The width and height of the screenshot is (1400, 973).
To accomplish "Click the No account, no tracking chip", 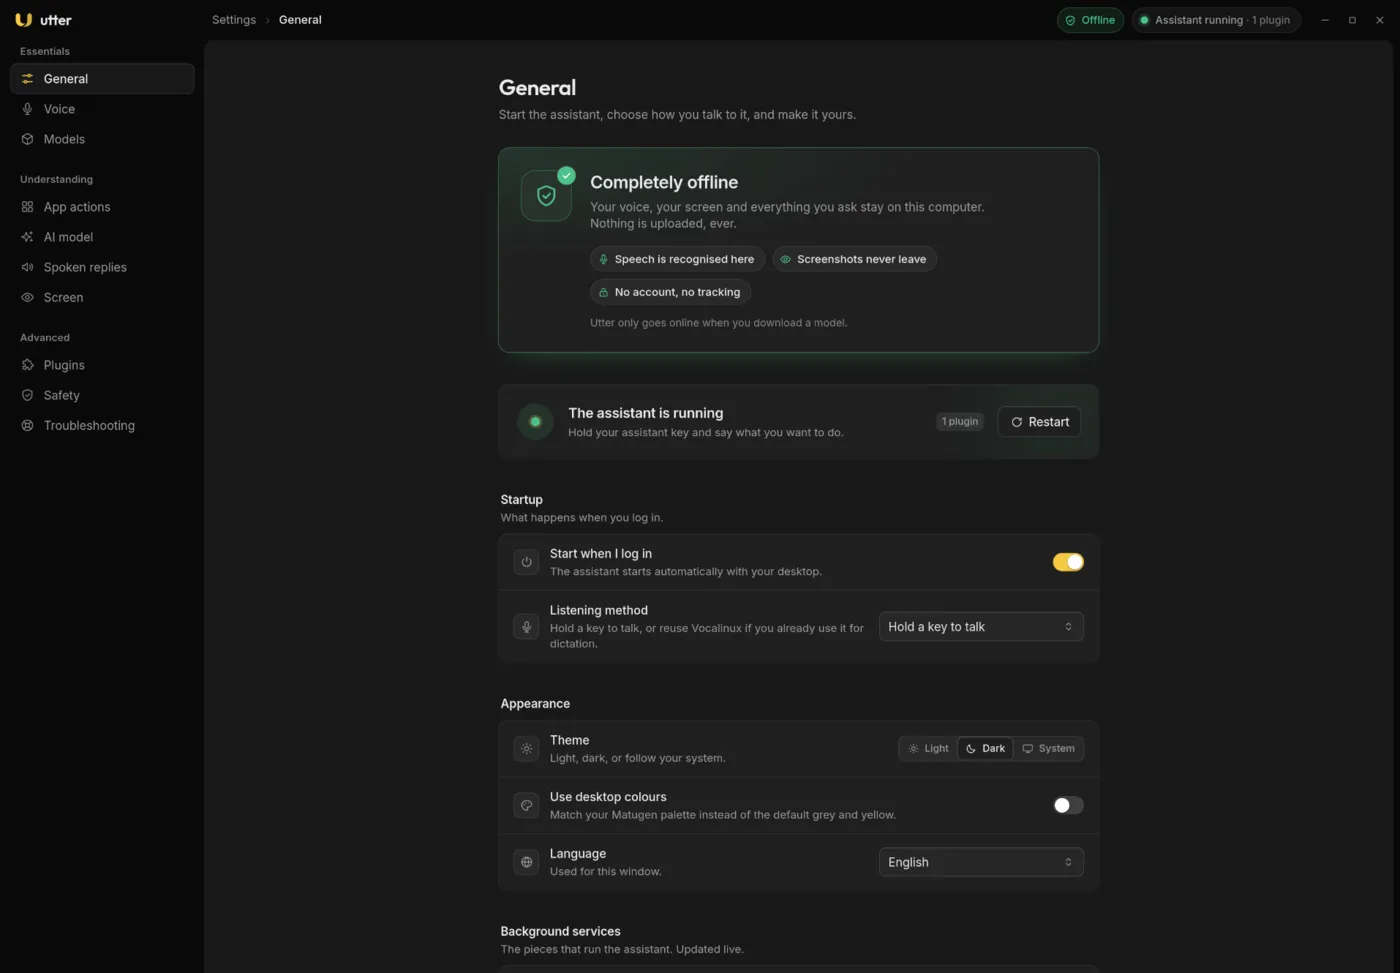I will (670, 292).
